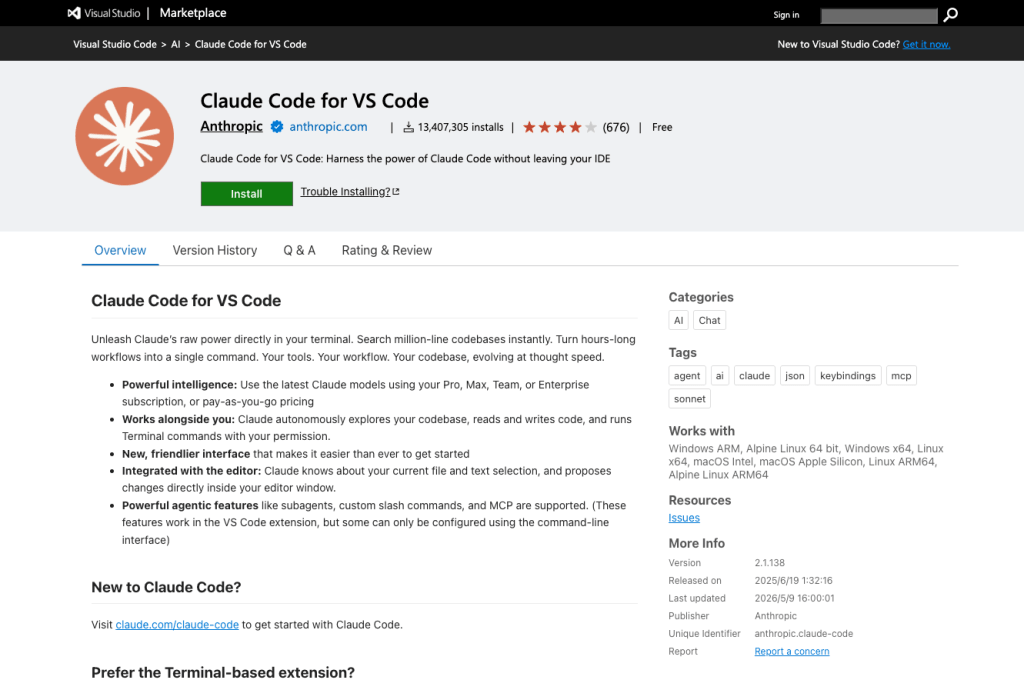The width and height of the screenshot is (1024, 680).
Task: Click the installs download icon
Action: coord(408,127)
